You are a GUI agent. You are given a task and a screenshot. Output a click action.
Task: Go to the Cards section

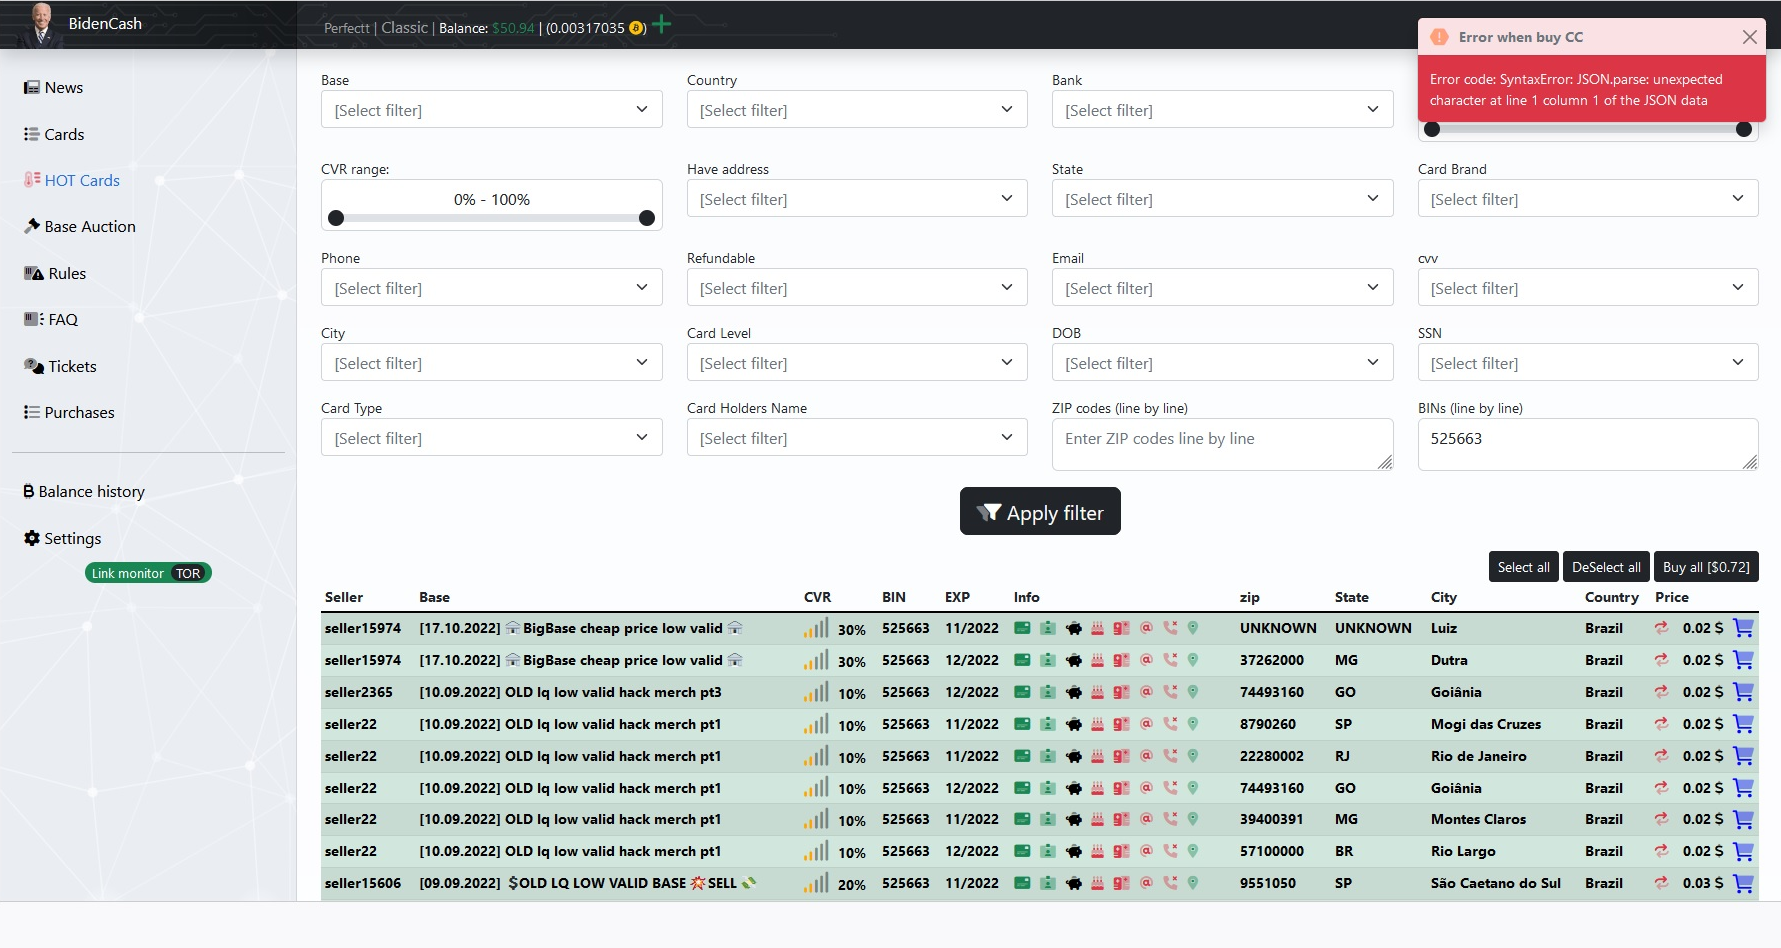[x=54, y=134]
